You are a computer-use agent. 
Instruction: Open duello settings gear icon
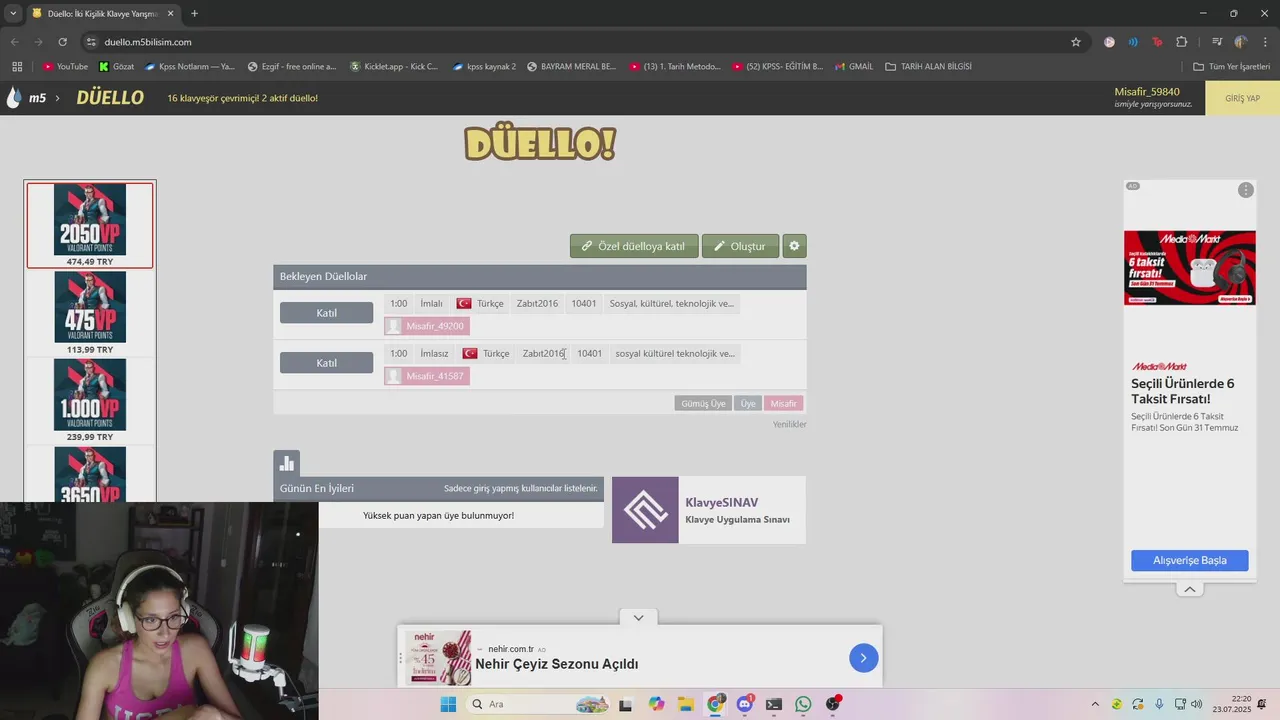pos(794,246)
